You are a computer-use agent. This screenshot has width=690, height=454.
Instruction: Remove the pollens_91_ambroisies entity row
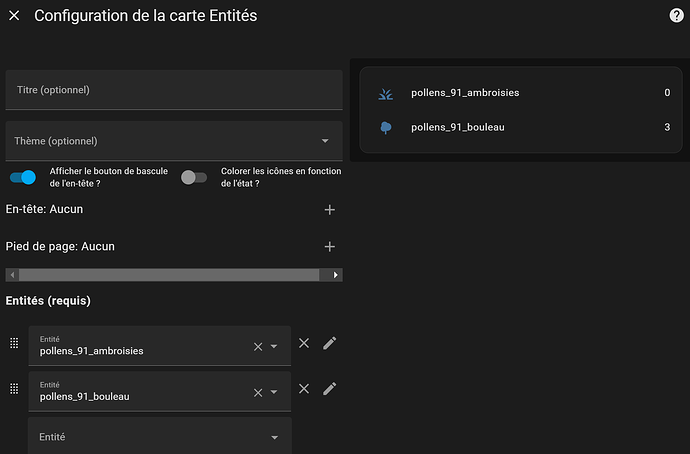[304, 343]
